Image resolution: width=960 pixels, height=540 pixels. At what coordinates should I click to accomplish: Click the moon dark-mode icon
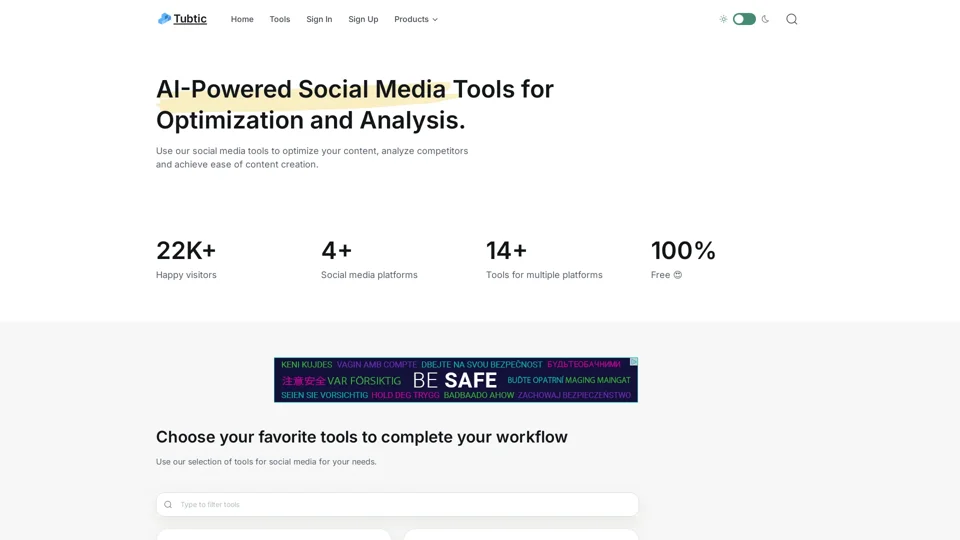[x=765, y=19]
